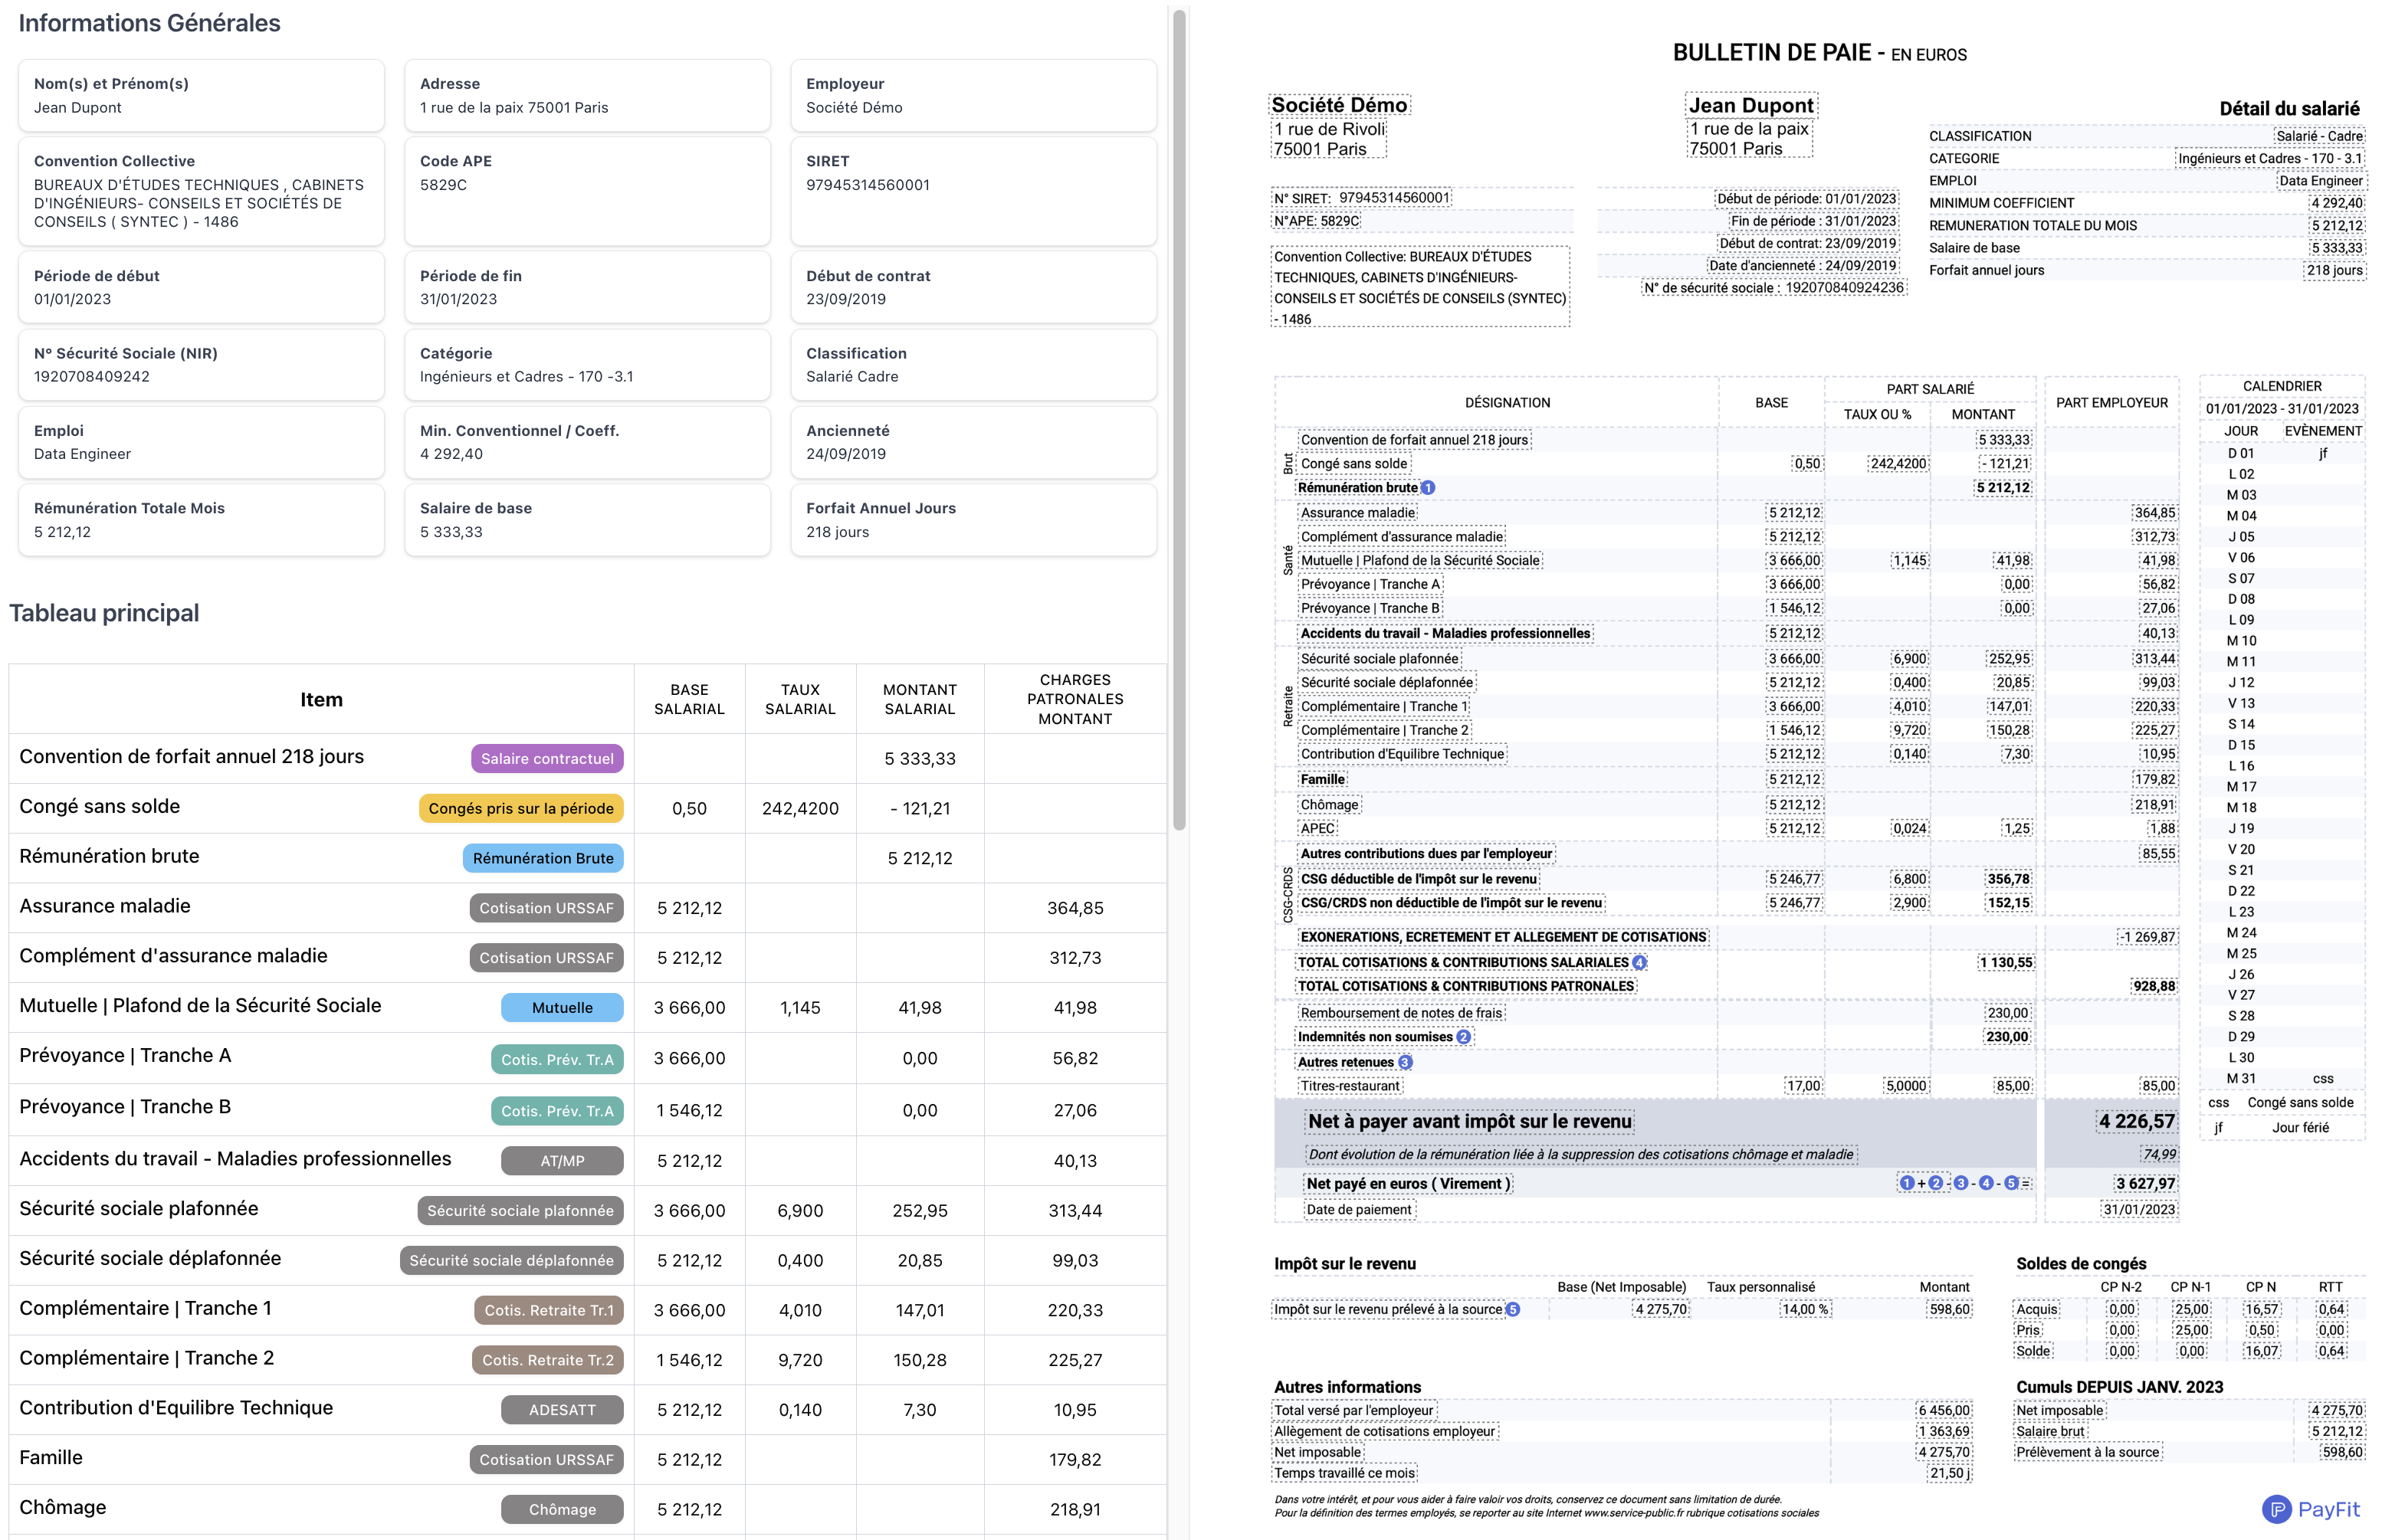Click badge ③ next to Autres retenues
Viewport: 2405px width, 1540px height.
pos(1405,1062)
